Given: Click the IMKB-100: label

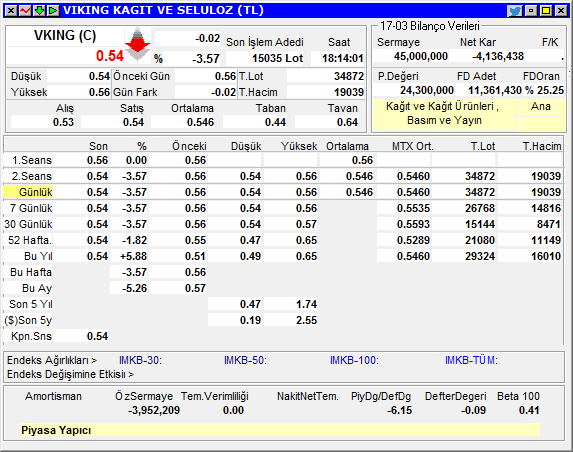Looking at the screenshot, I should pos(354,360).
